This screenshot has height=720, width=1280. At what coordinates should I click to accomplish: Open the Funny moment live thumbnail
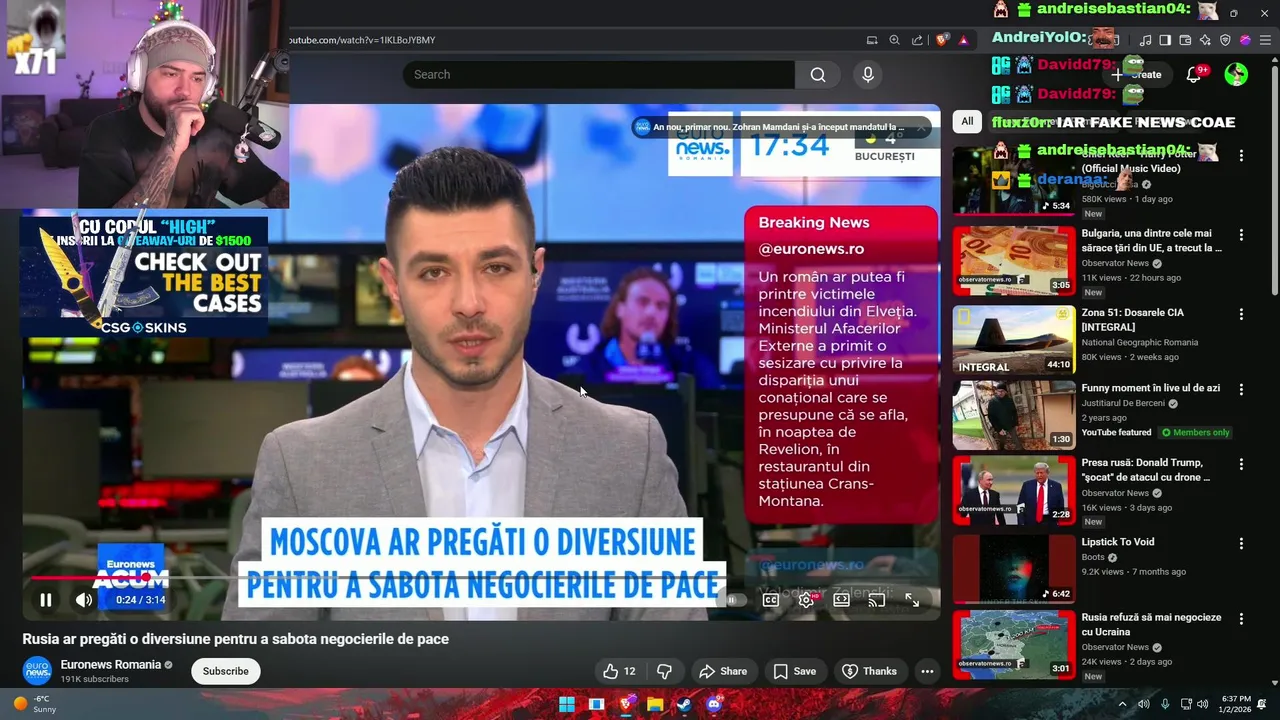point(1013,415)
